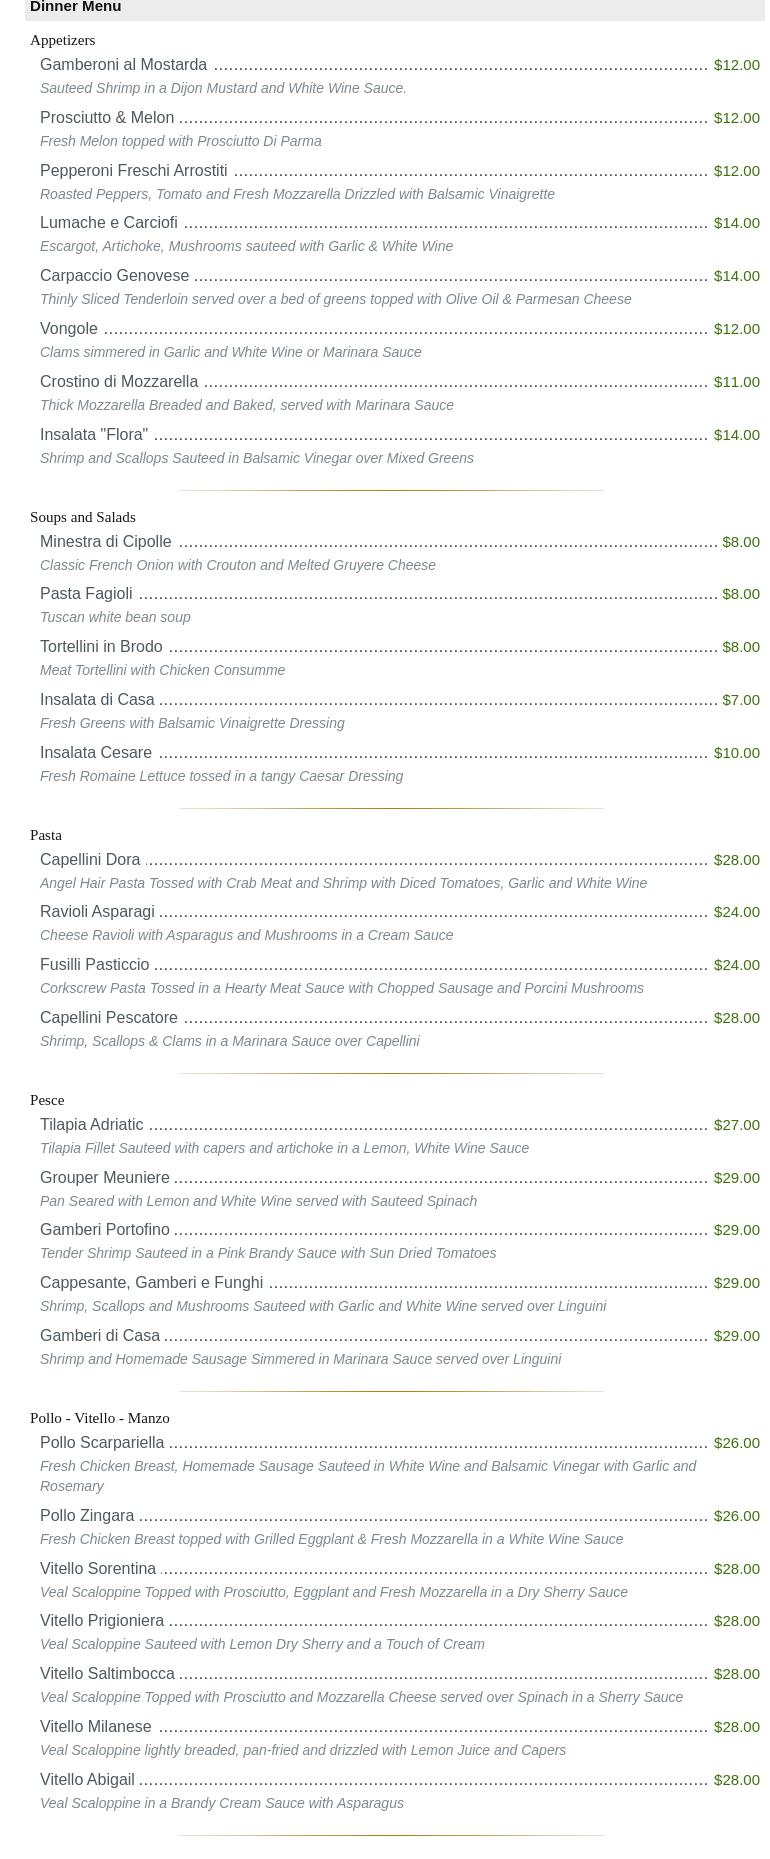The width and height of the screenshot is (770, 1859).
Task: Click the Pollo - Vitello - Manzo heading
Action: (100, 1418)
